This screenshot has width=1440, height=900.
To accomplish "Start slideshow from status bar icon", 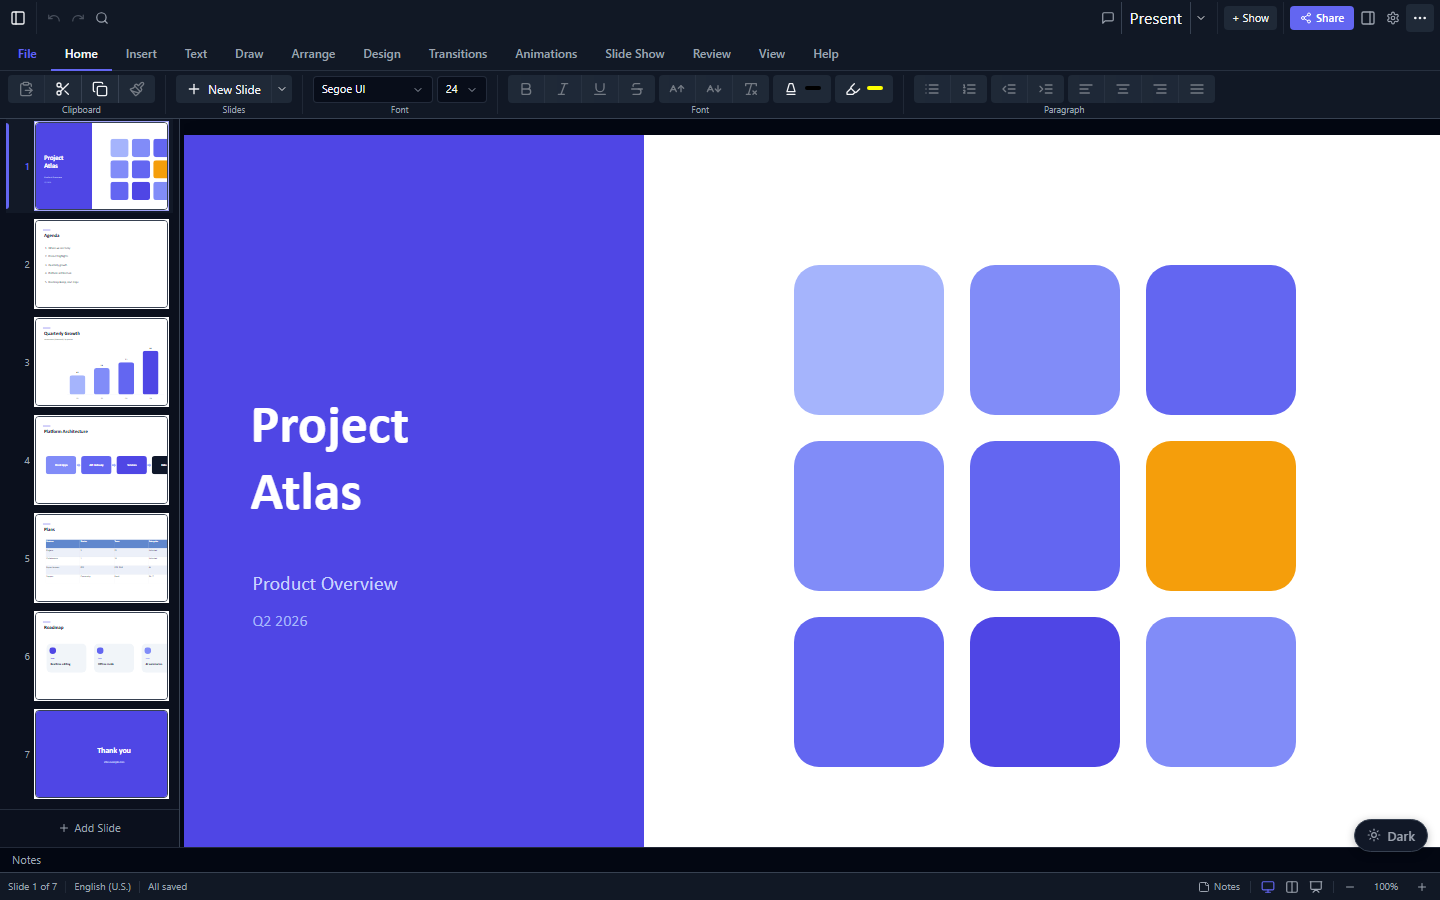I will pos(1316,887).
